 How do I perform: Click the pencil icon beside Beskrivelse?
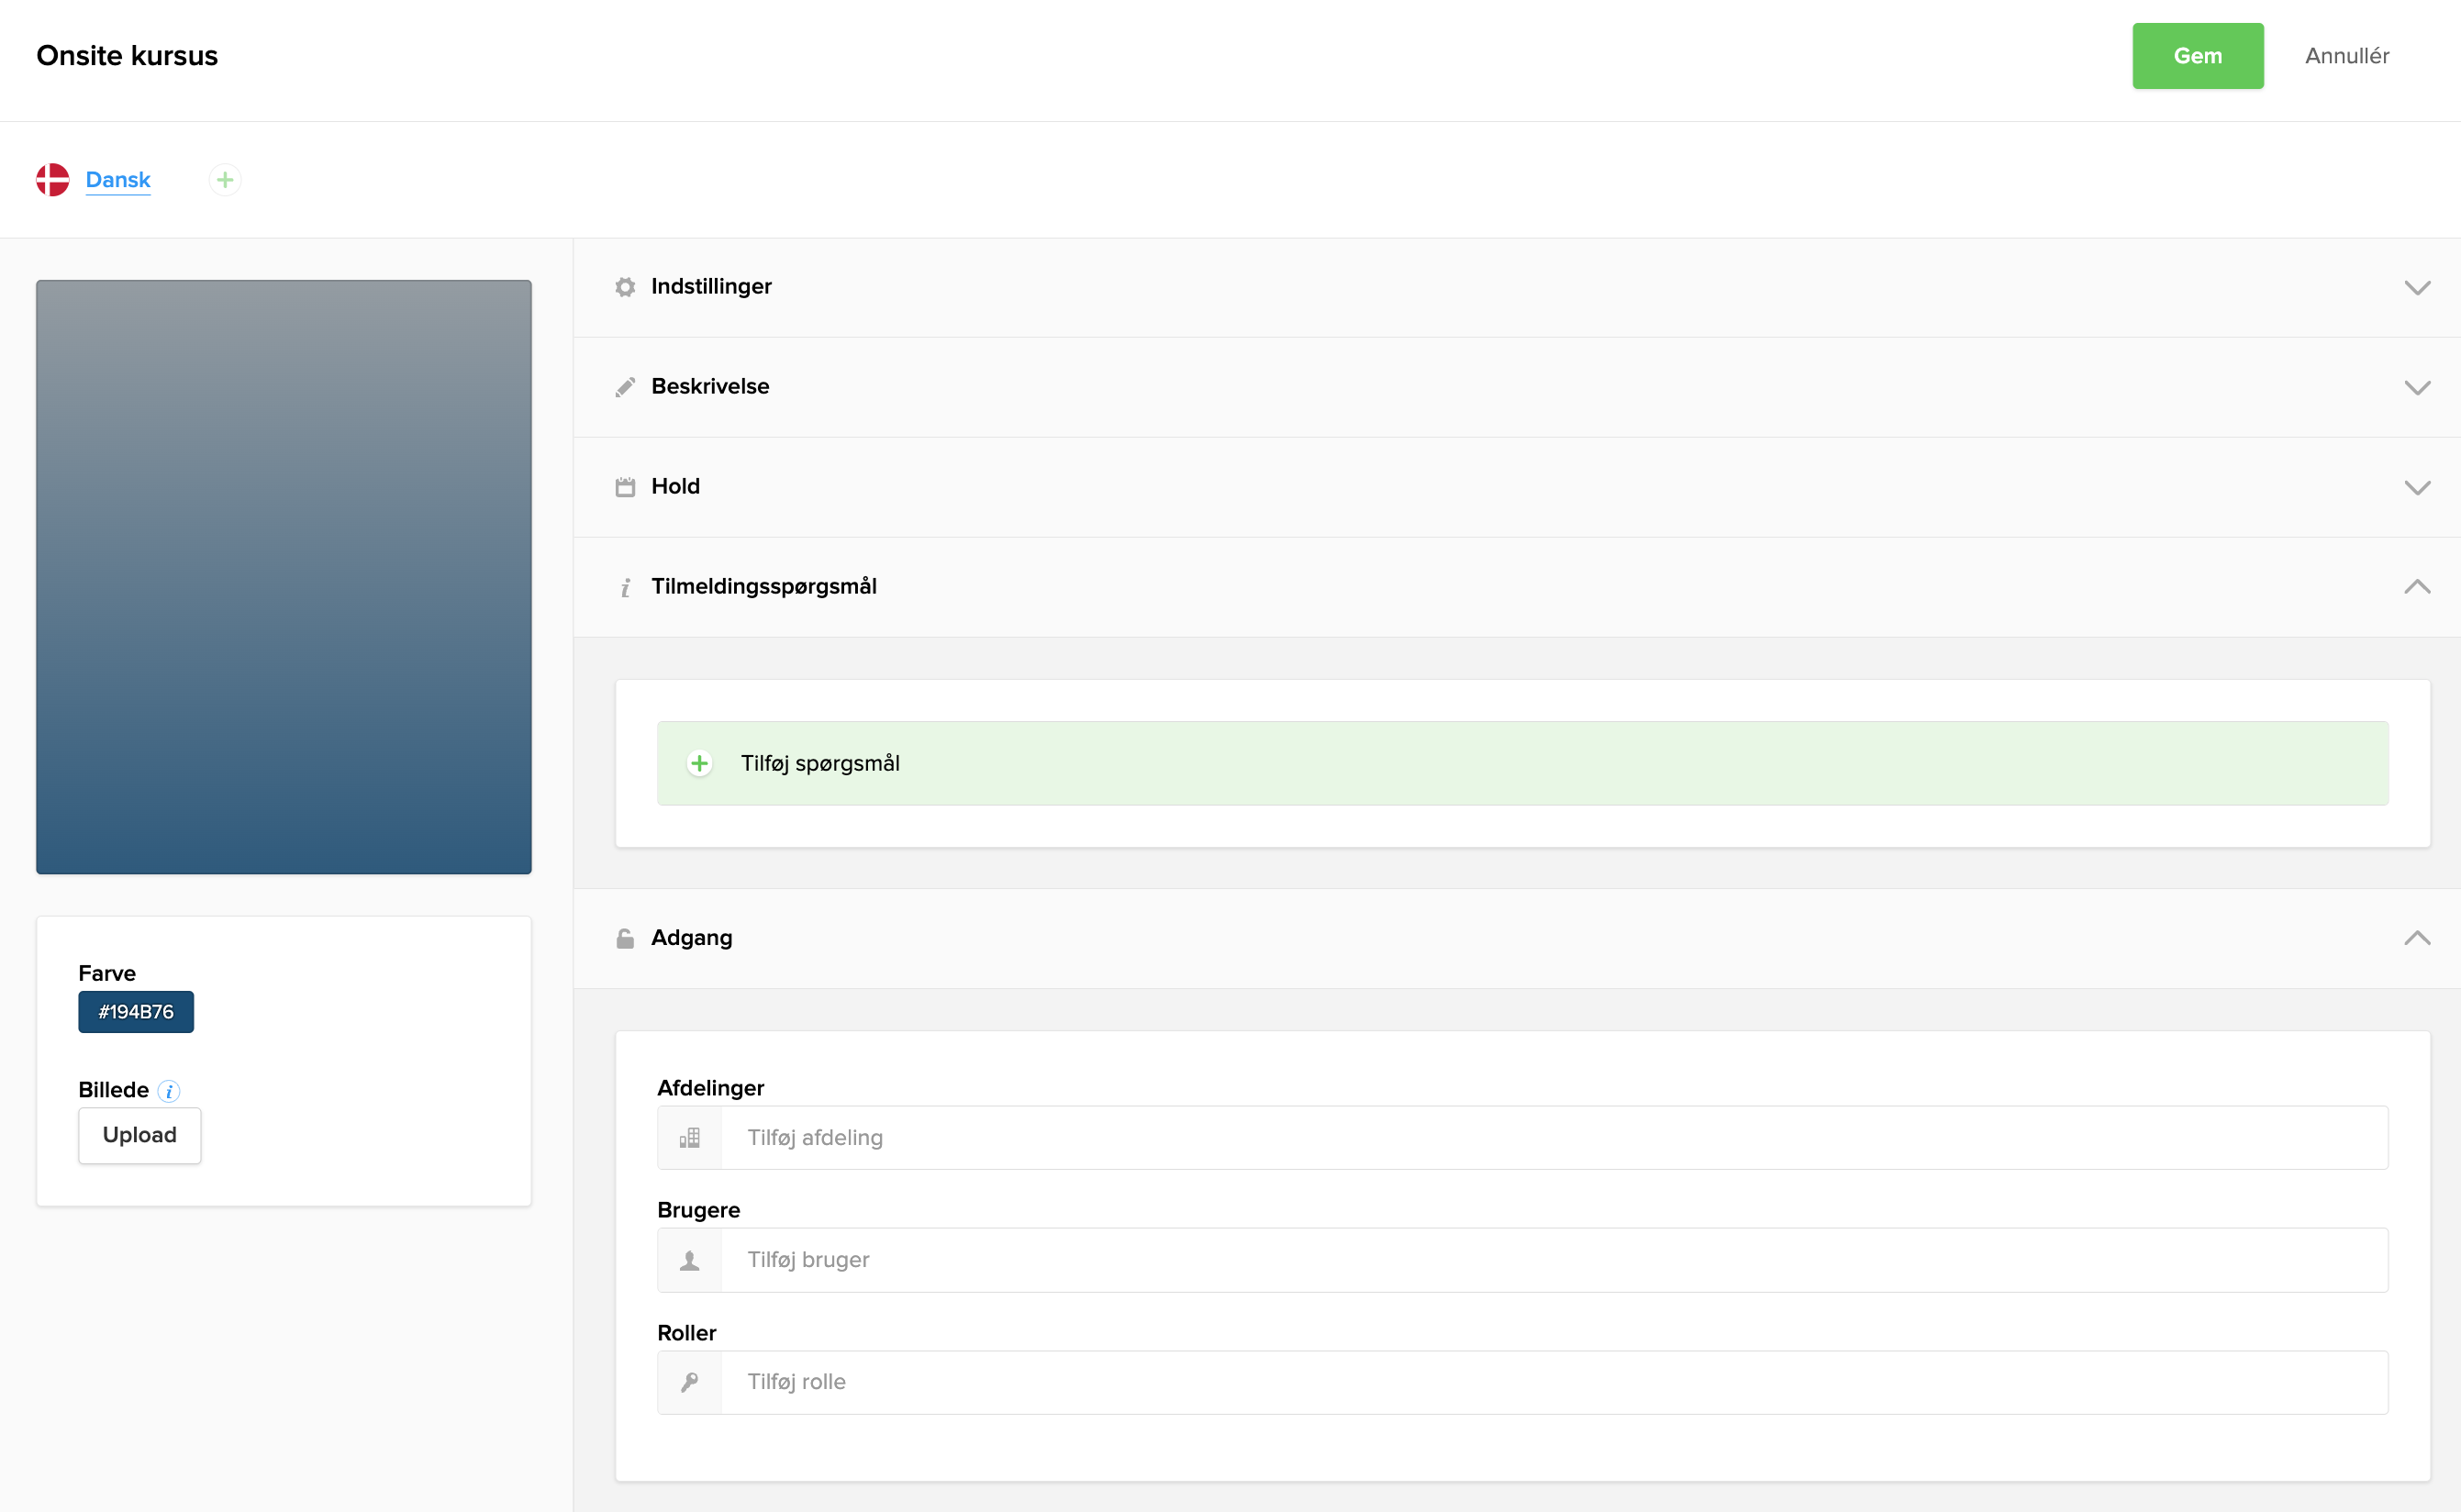625,387
